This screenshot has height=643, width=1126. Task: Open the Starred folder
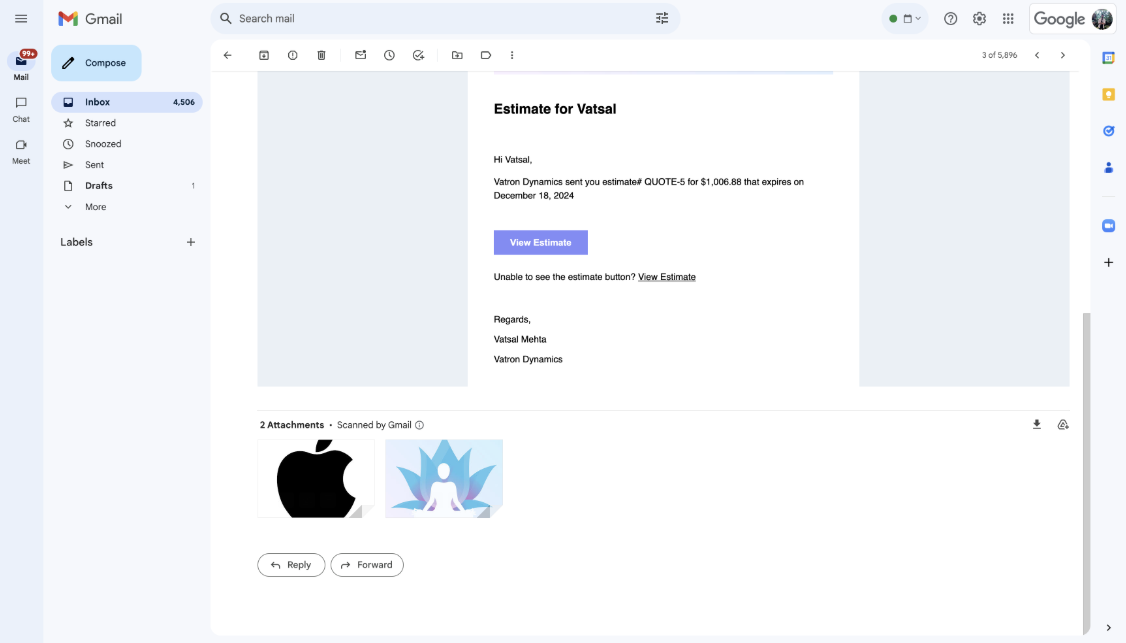pos(100,123)
